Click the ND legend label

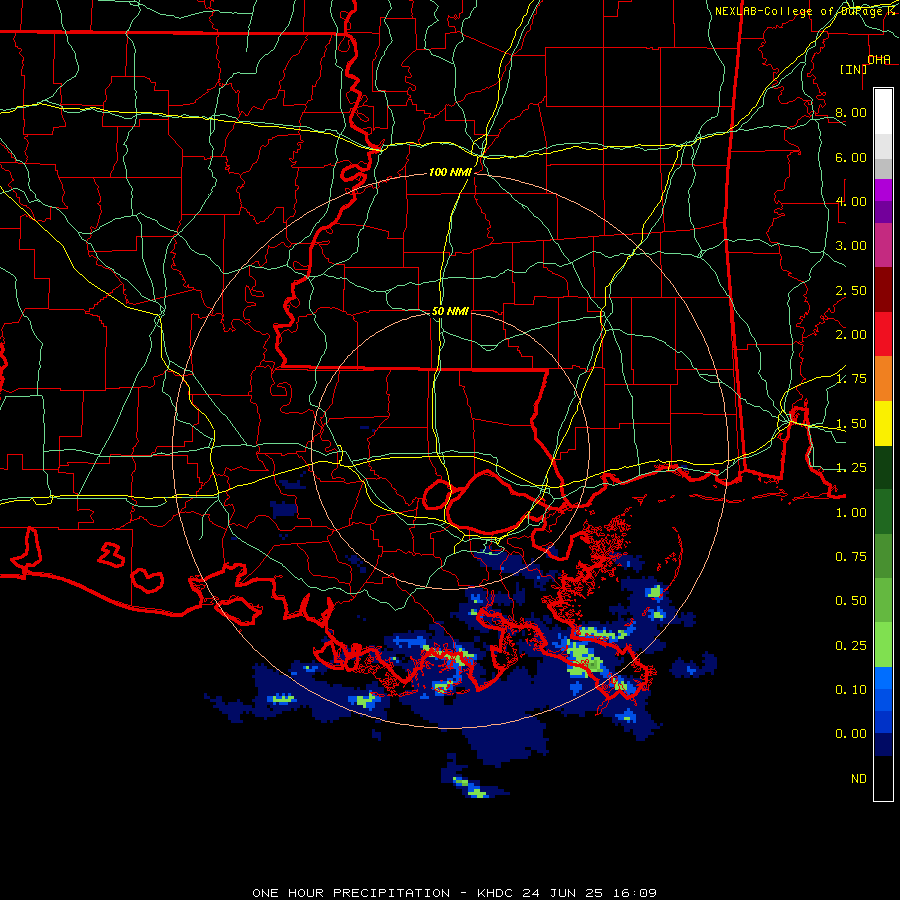coord(859,779)
